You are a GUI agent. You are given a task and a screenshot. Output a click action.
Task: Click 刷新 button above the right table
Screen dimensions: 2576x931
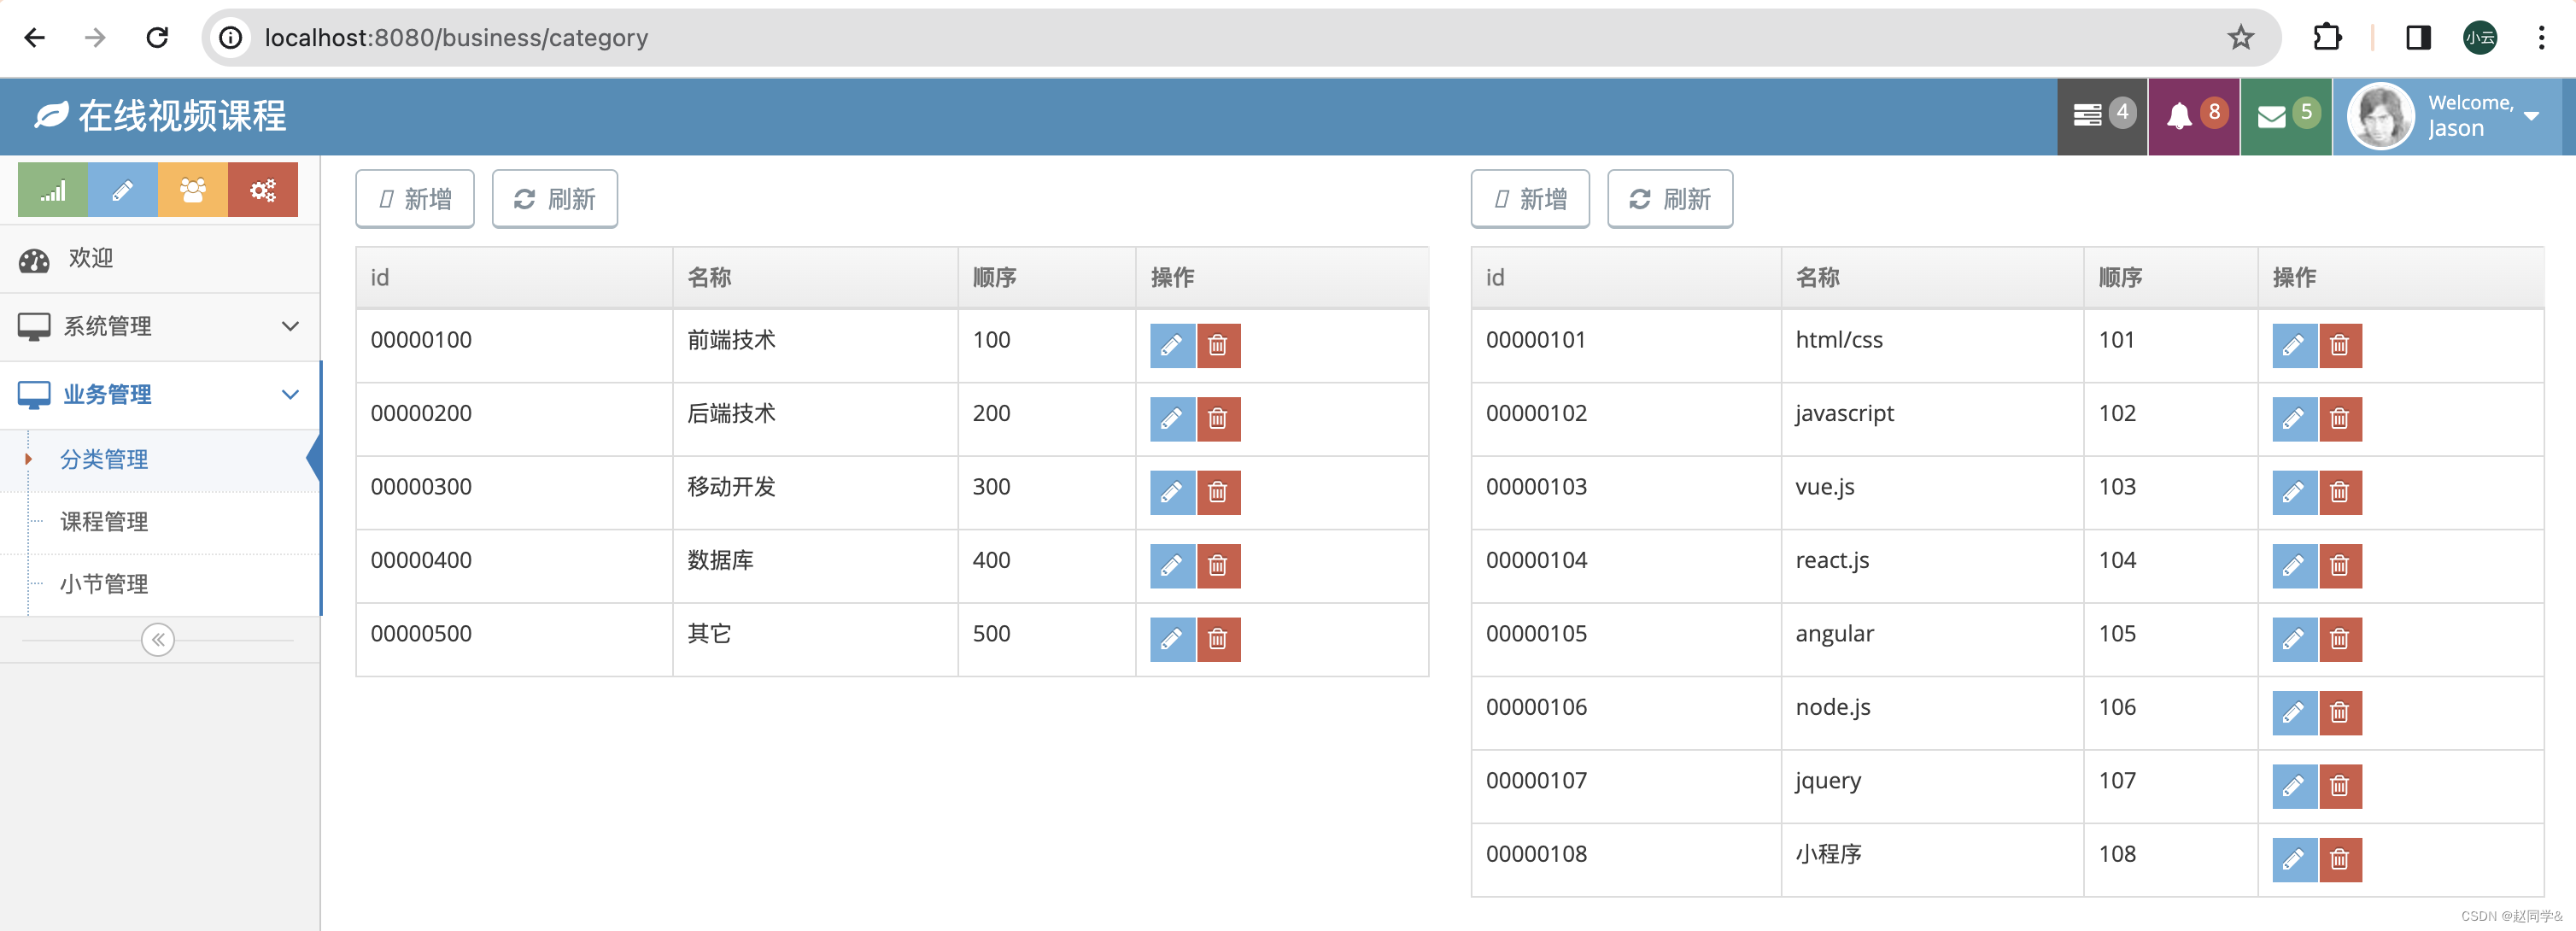click(1669, 199)
